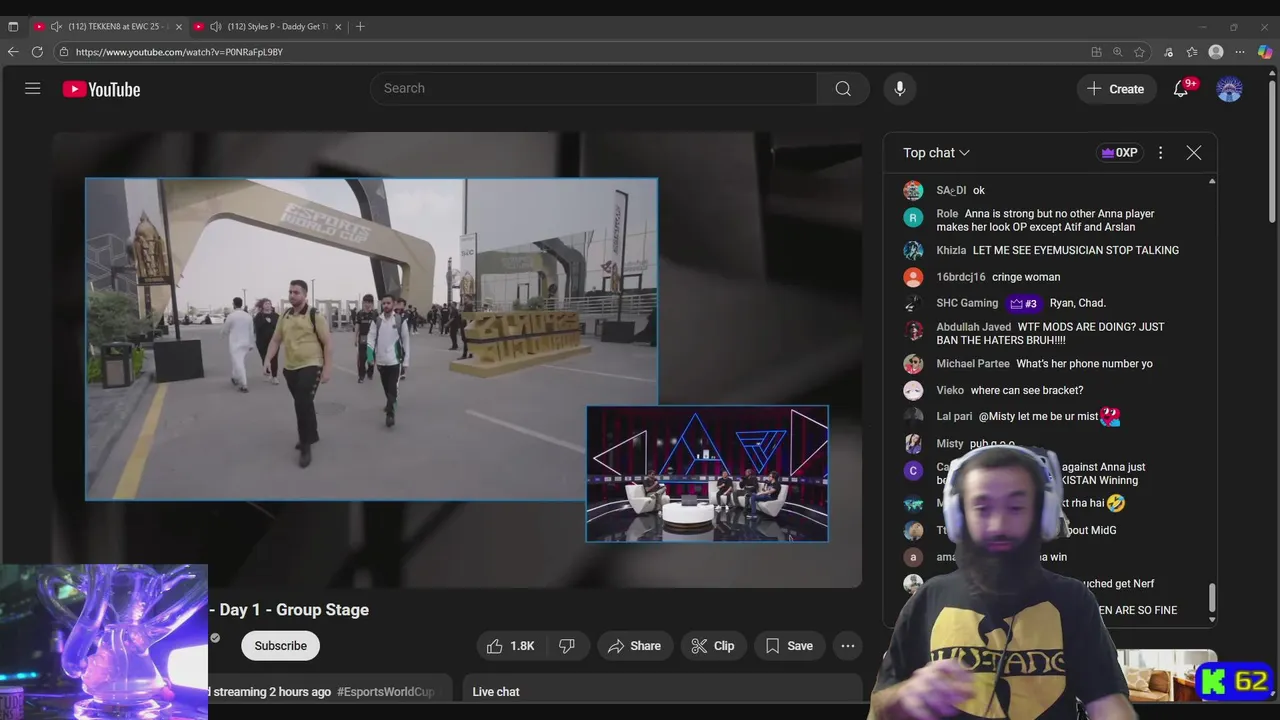Open browser settings and more ellipsis

pyautogui.click(x=1240, y=52)
